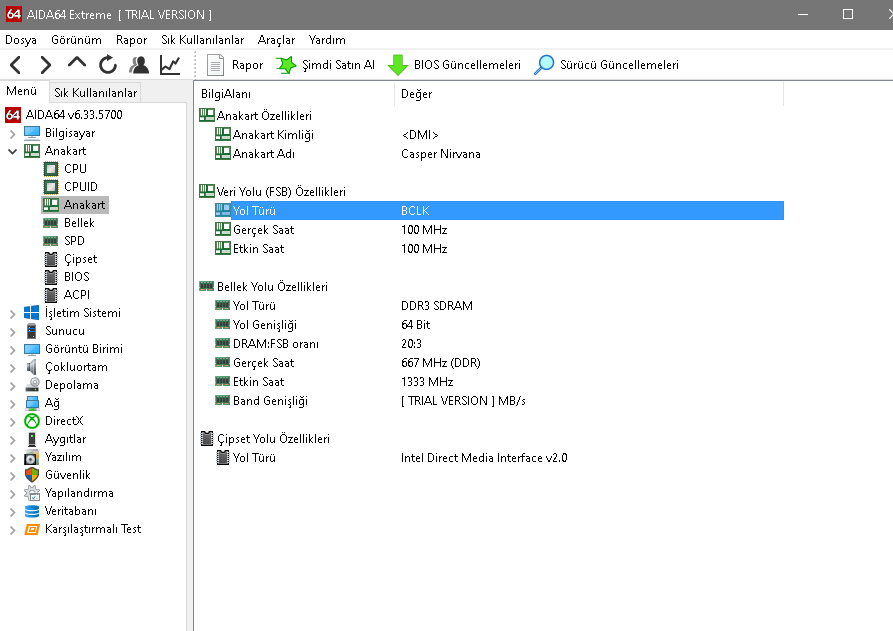Click the Yapılandırma icon in tree
This screenshot has width=893, height=631.
pyautogui.click(x=32, y=493)
